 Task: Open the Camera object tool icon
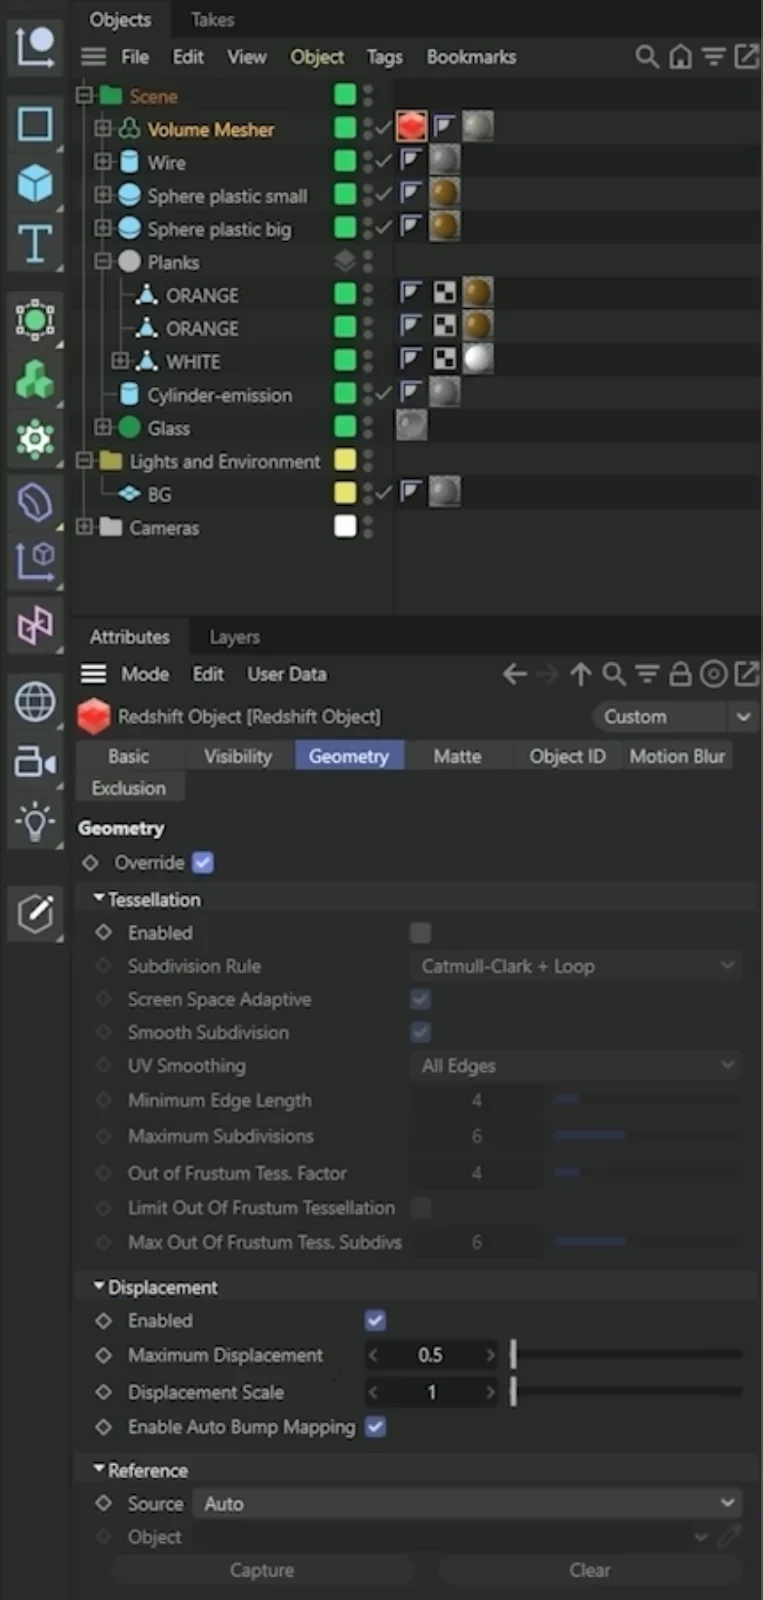pyautogui.click(x=35, y=763)
